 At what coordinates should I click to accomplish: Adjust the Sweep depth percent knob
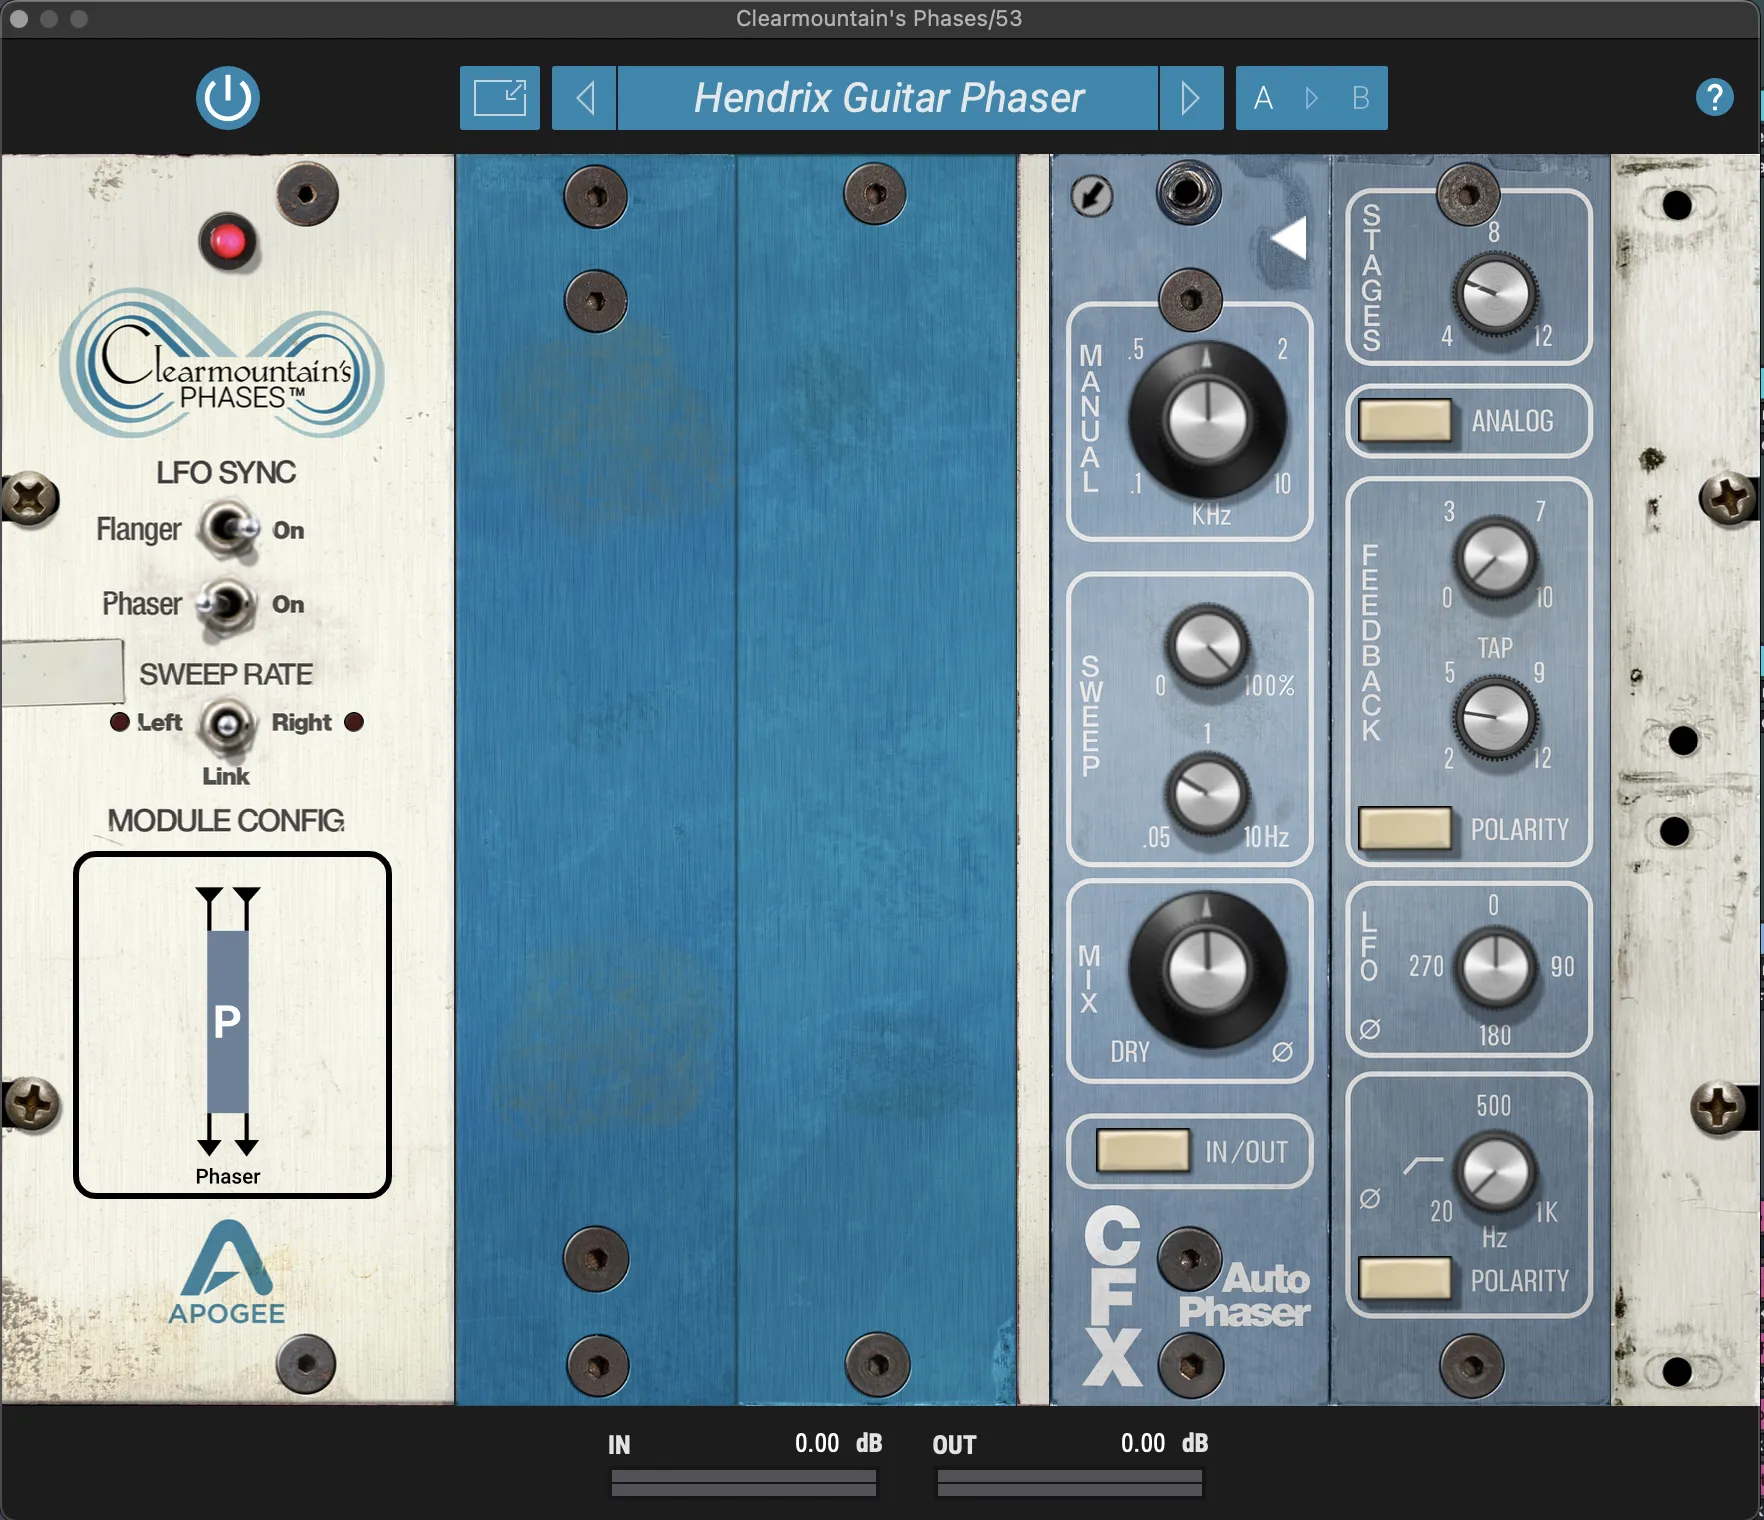(x=1208, y=646)
